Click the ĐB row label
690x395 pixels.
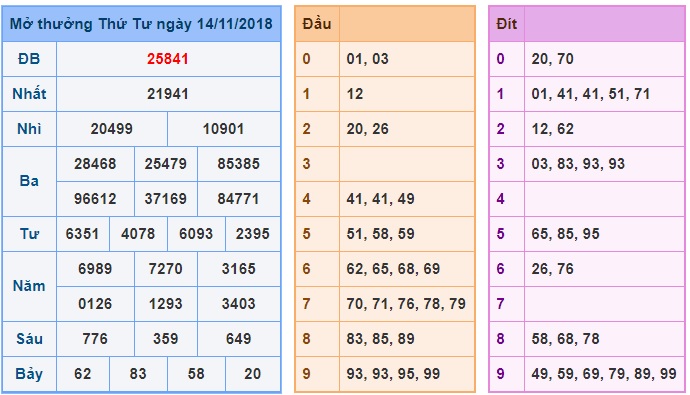(29, 59)
